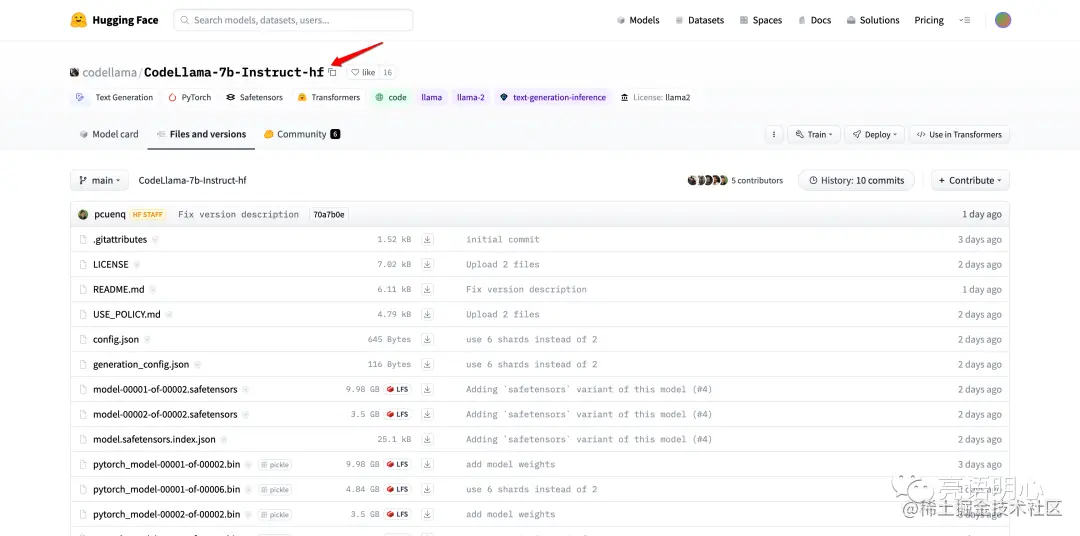
Task: Download pytorch_model-00002-of-00002.bin file
Action: point(427,514)
